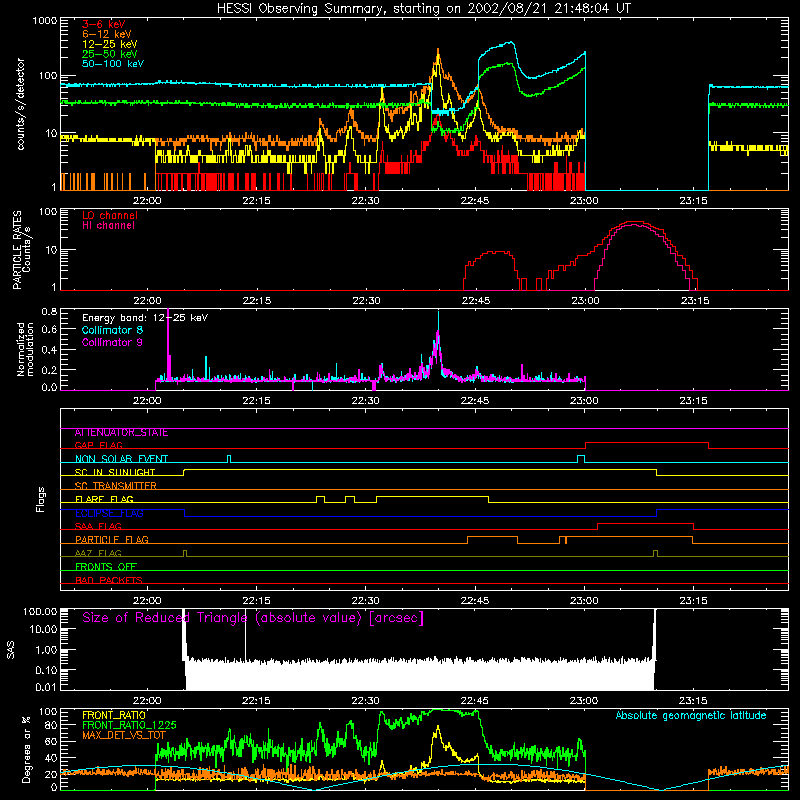Viewport: 800px width, 800px height.
Task: Click "23:15" tick under the count-rate panel
Action: [x=693, y=201]
